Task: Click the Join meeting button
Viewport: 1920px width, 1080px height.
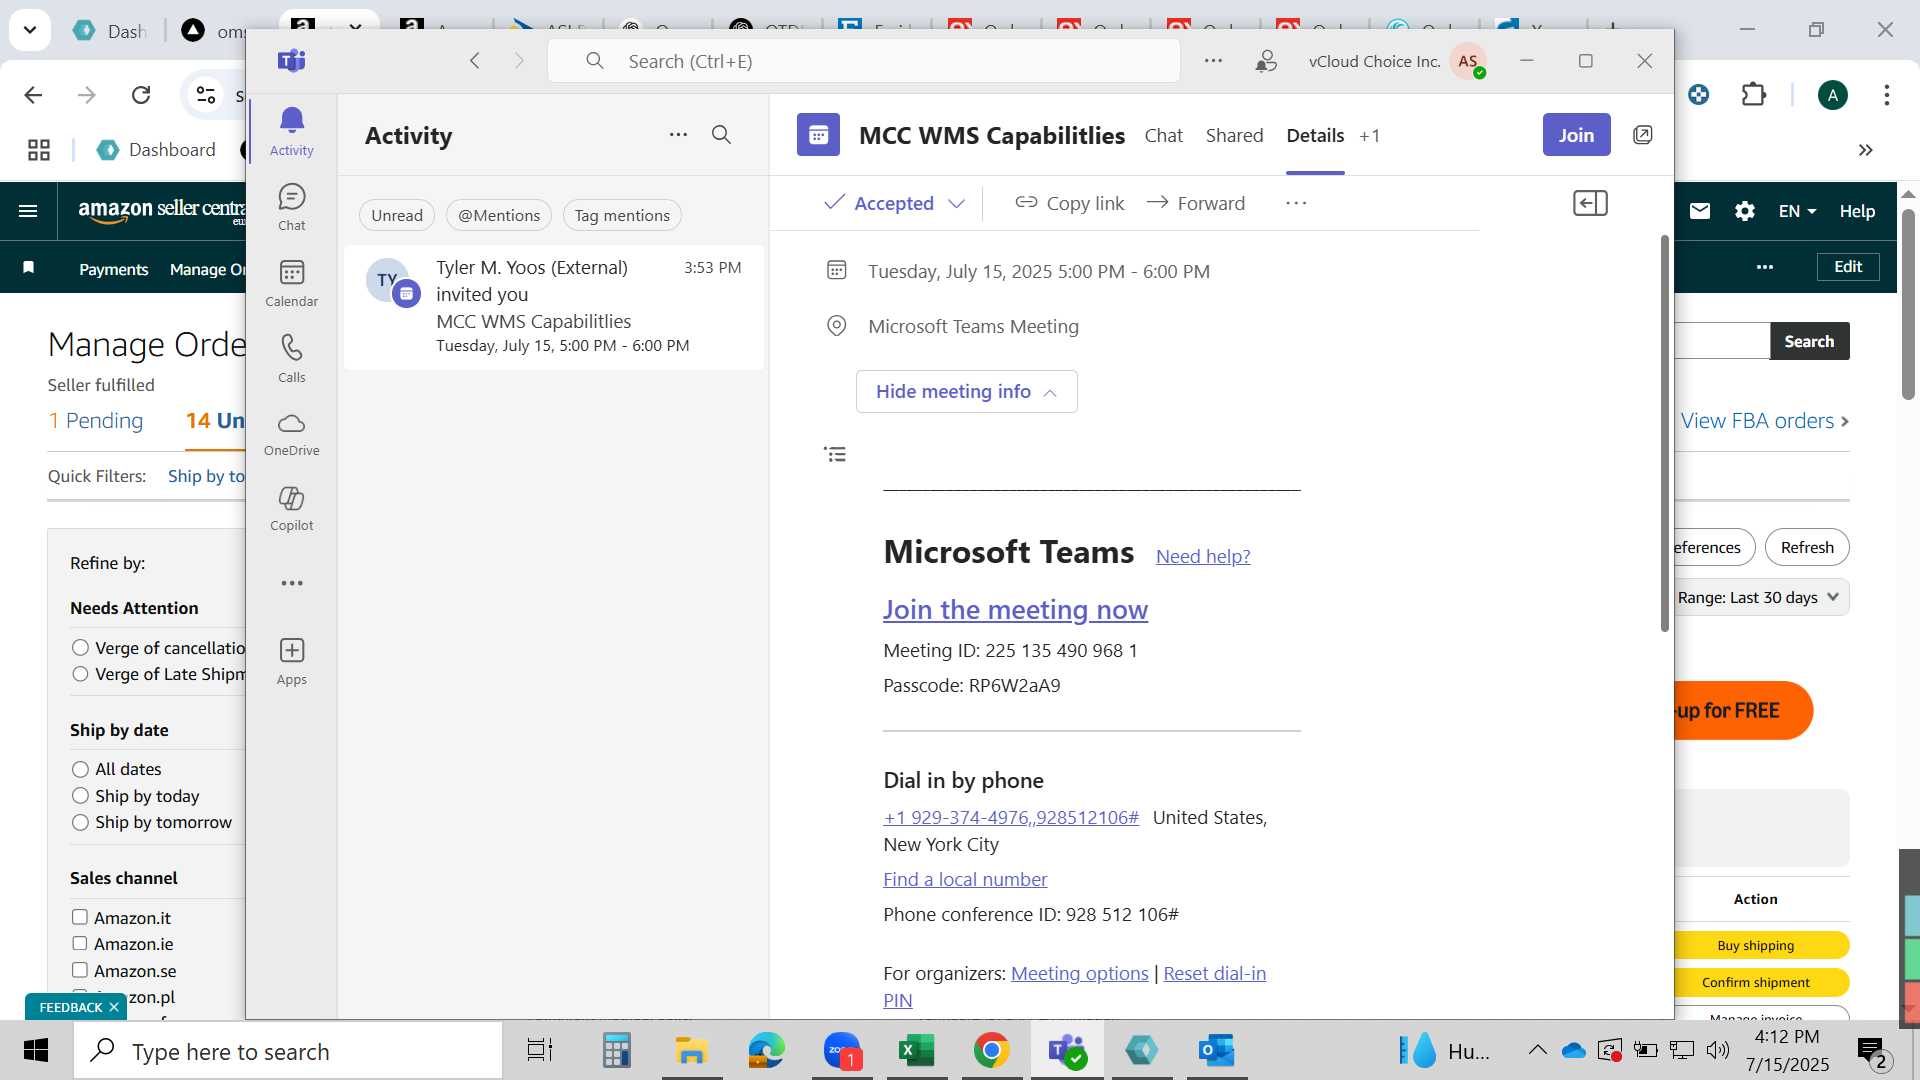Action: (x=1576, y=135)
